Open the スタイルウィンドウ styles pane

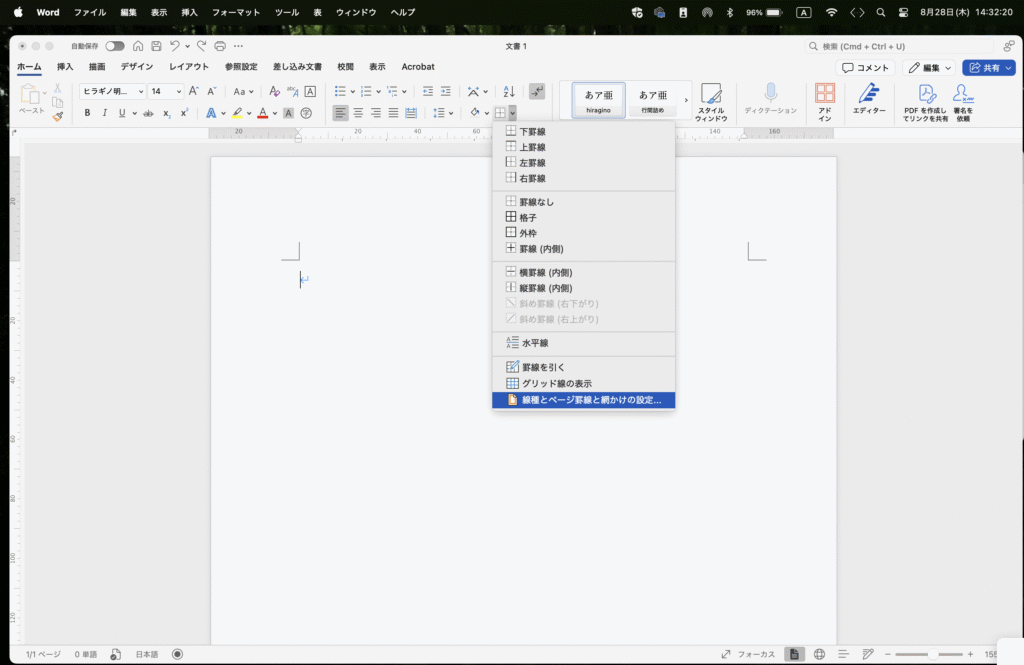[711, 102]
